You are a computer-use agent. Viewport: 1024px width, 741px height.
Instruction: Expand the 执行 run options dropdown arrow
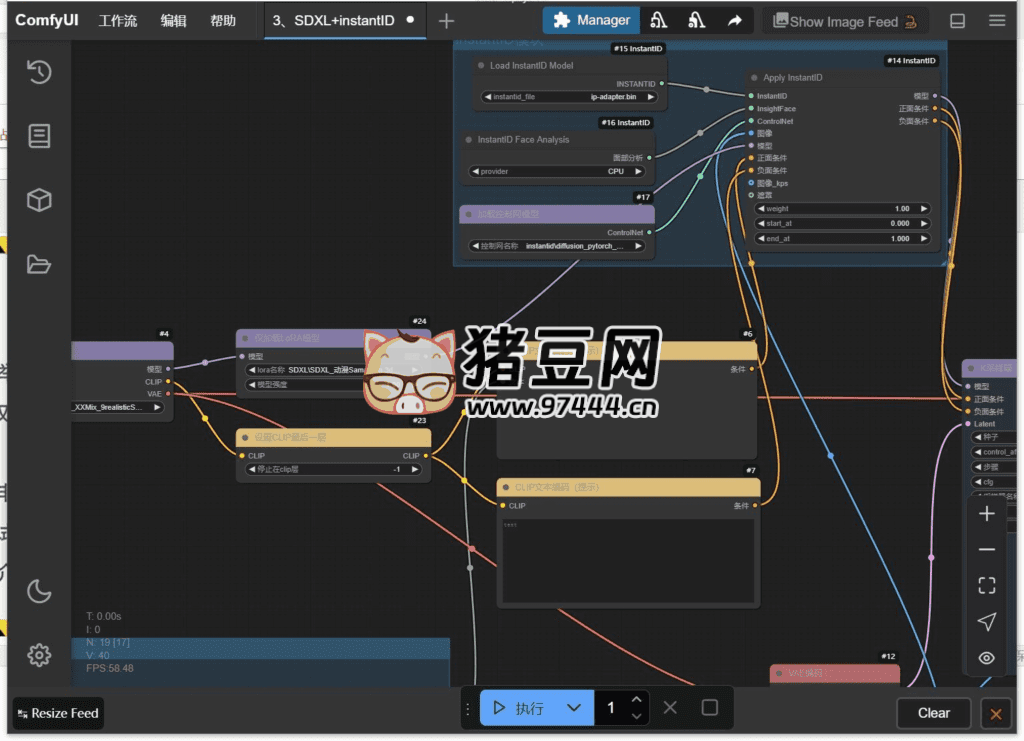tap(573, 708)
